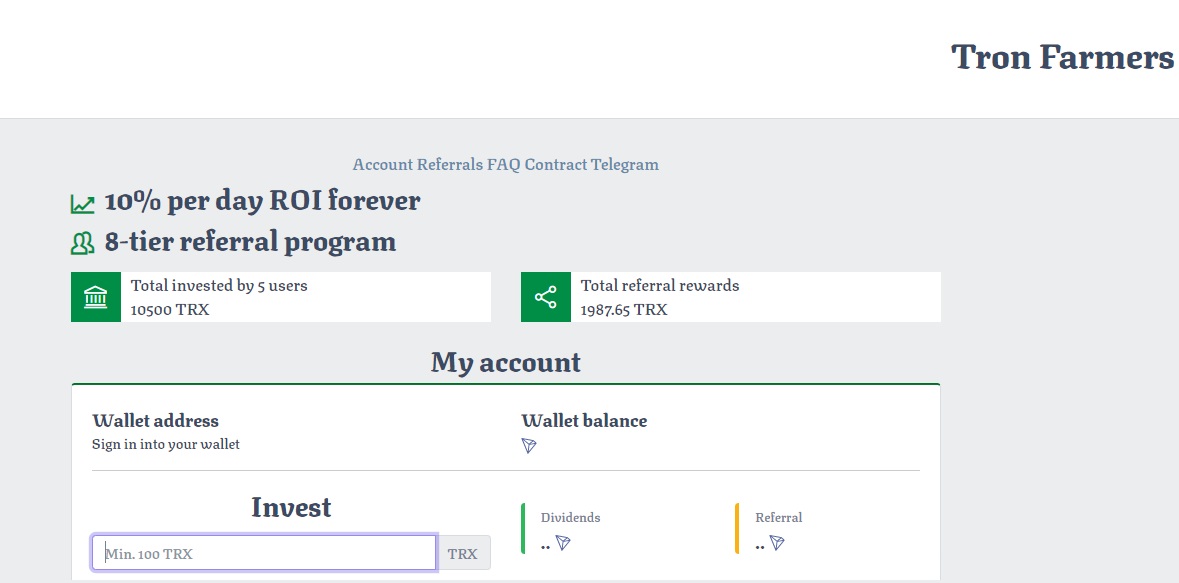Click the '8-tier referral program' heading

click(250, 241)
